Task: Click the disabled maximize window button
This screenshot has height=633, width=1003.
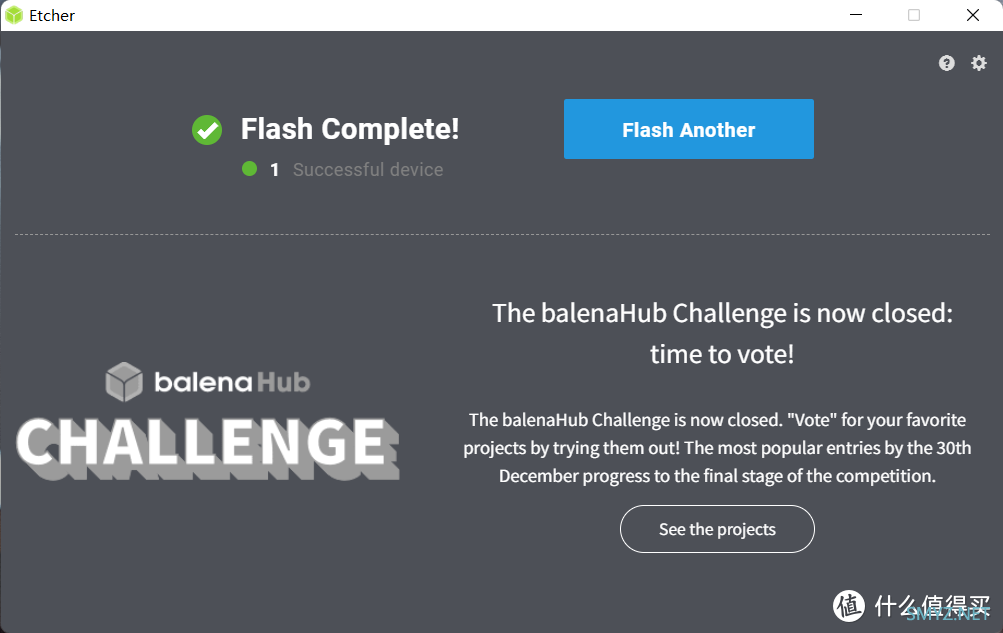Action: [914, 15]
